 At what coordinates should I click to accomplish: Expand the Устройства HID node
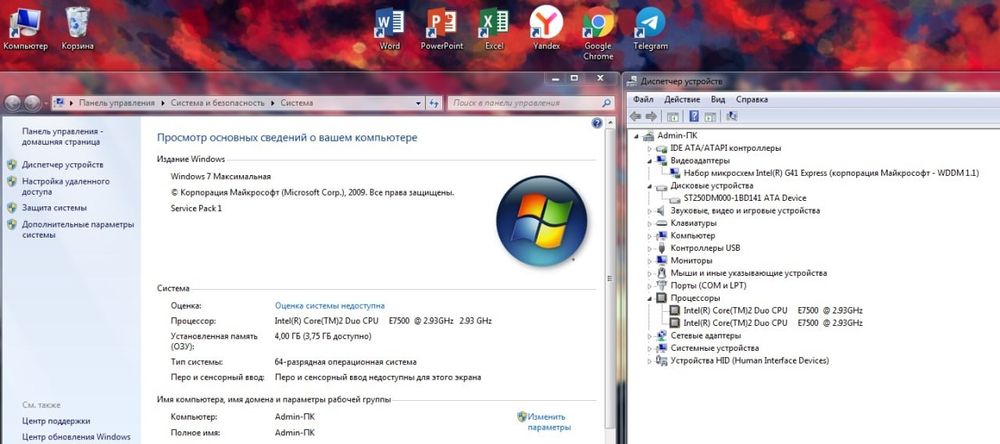click(x=650, y=360)
